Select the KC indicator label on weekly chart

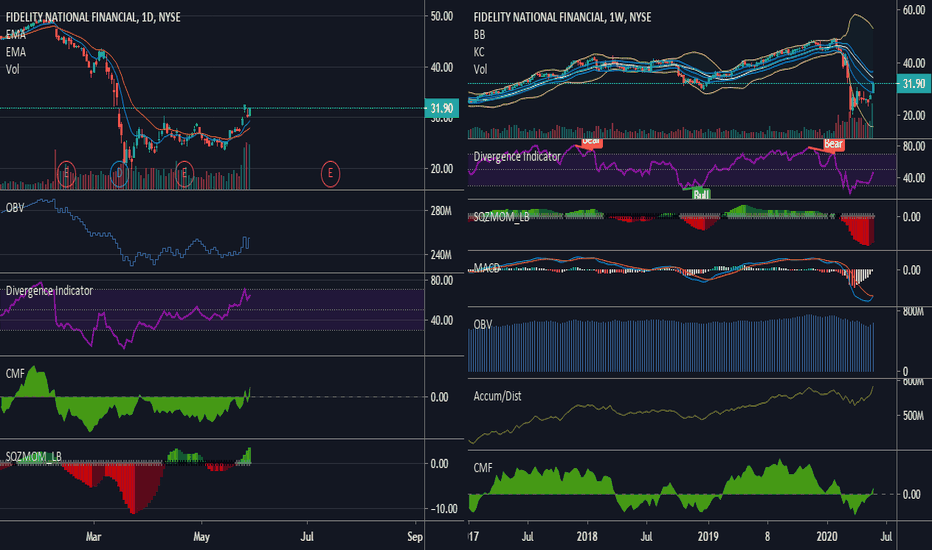point(479,52)
